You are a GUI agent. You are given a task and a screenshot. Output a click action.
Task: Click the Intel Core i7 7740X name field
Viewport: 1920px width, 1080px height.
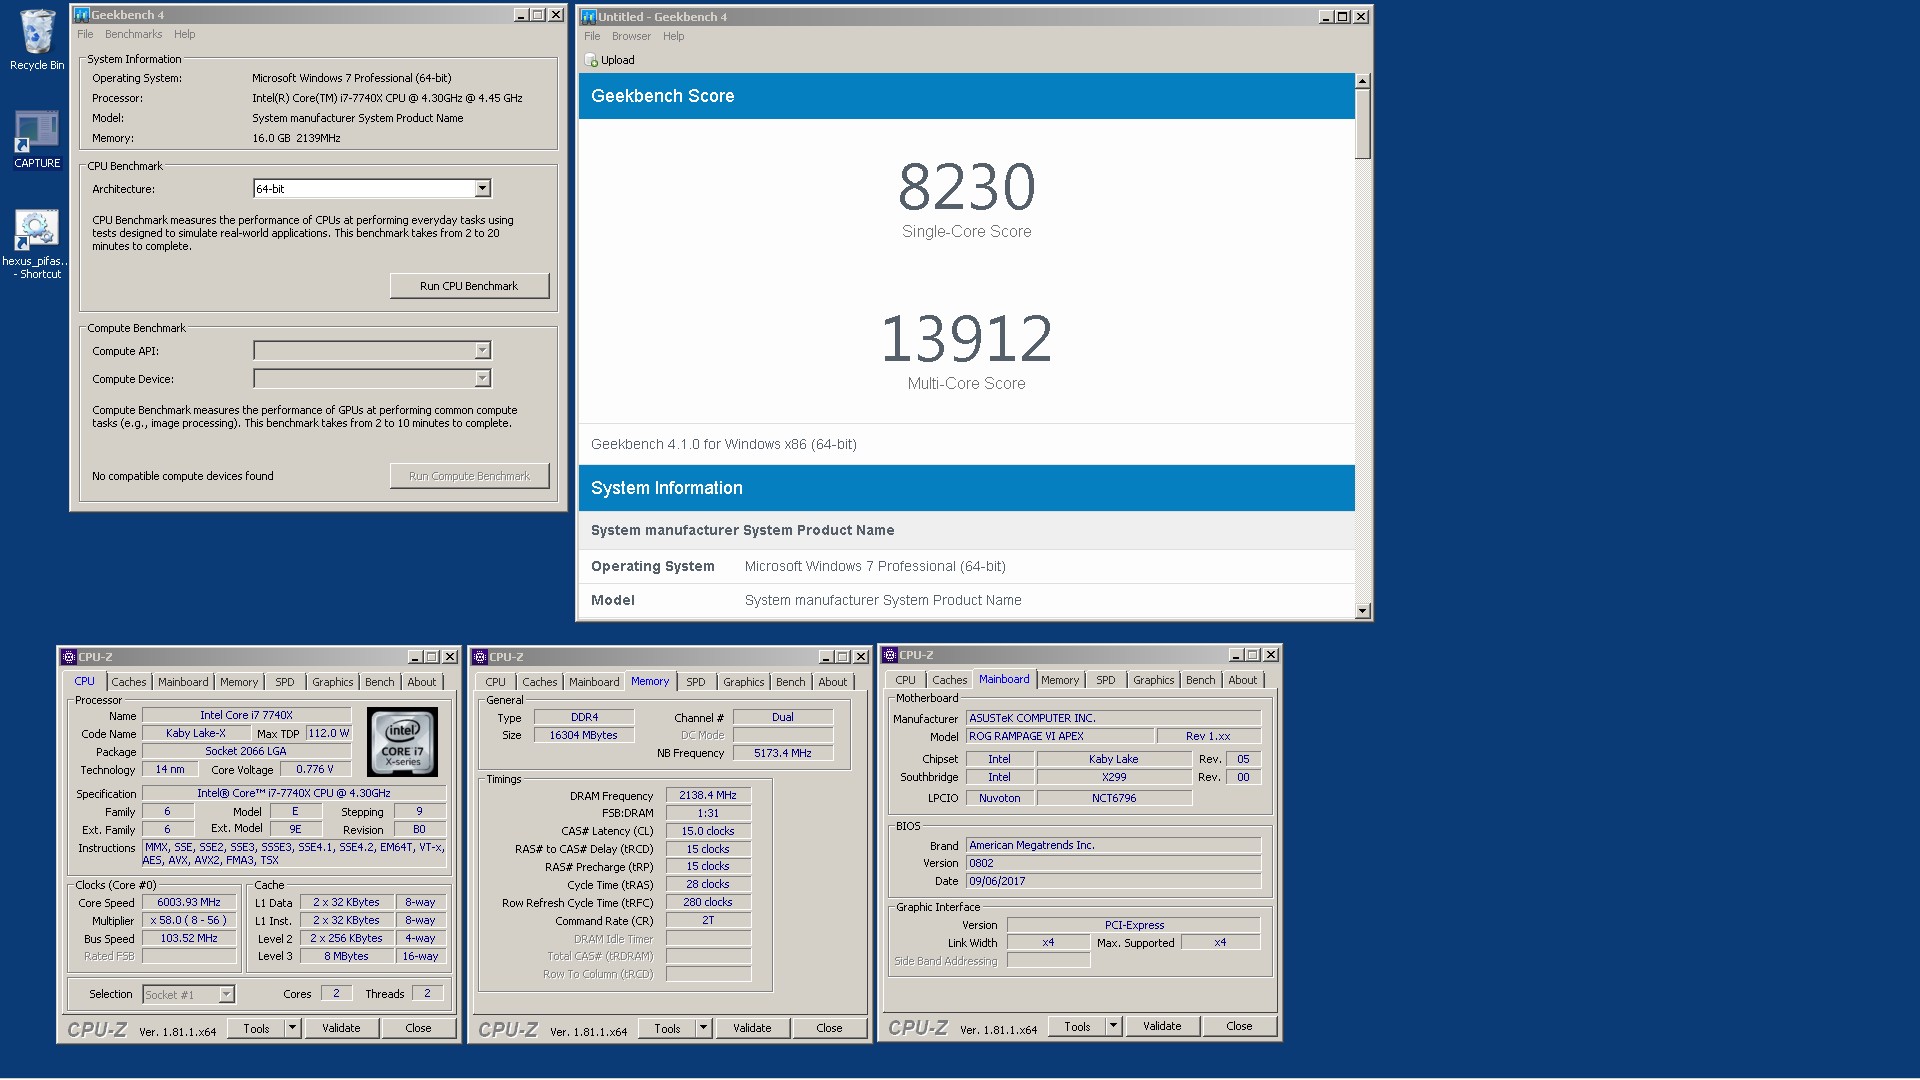tap(246, 715)
